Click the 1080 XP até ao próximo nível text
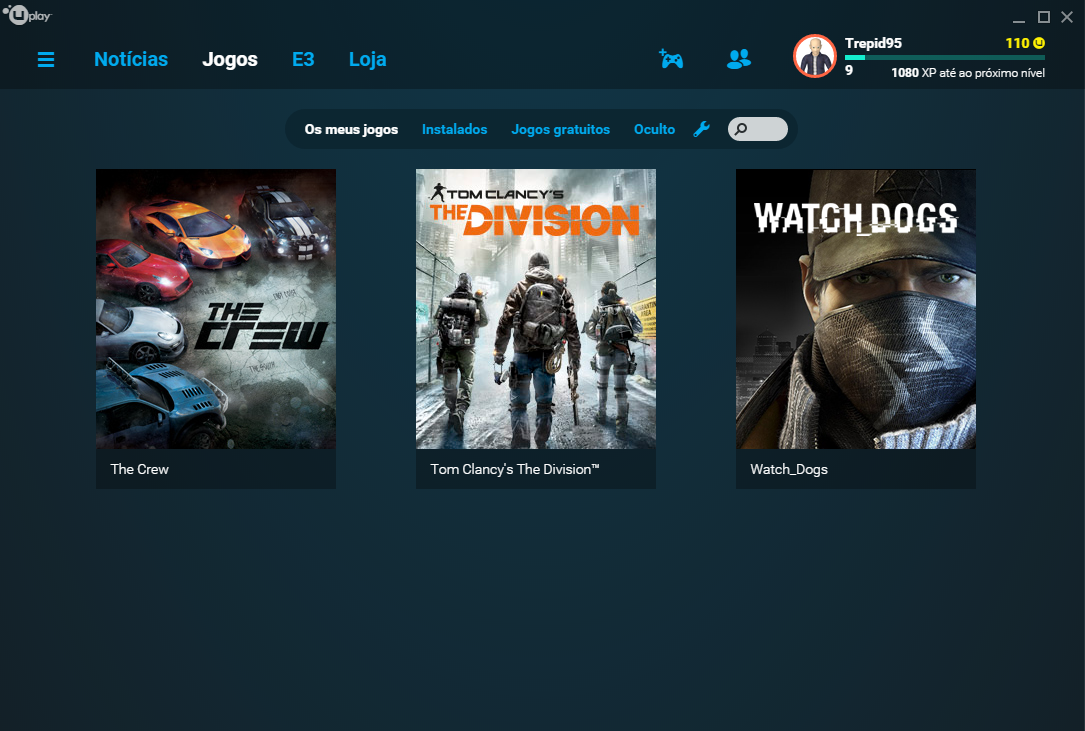 point(968,73)
